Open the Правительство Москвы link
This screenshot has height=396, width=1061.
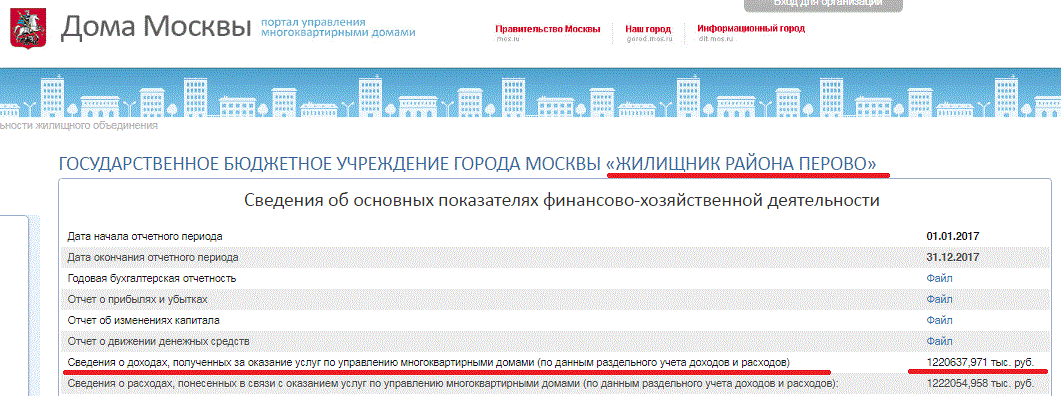point(547,29)
